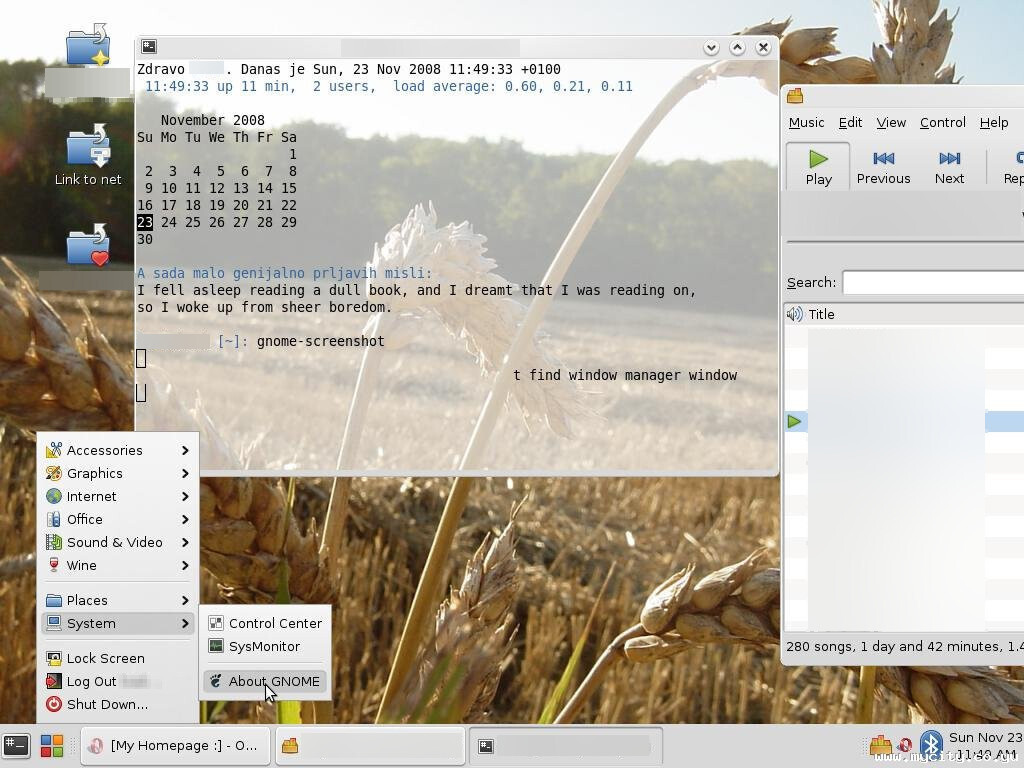The height and width of the screenshot is (768, 1024).
Task: Skip to the next track
Action: point(948,166)
